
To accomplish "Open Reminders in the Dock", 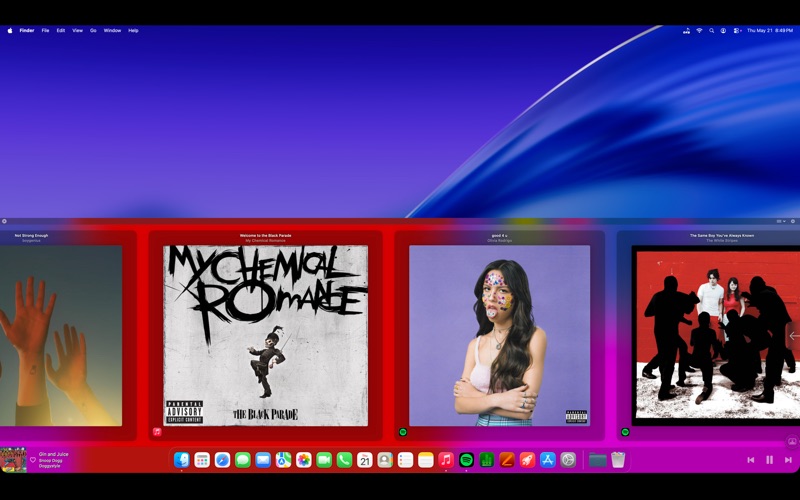I will (405, 460).
